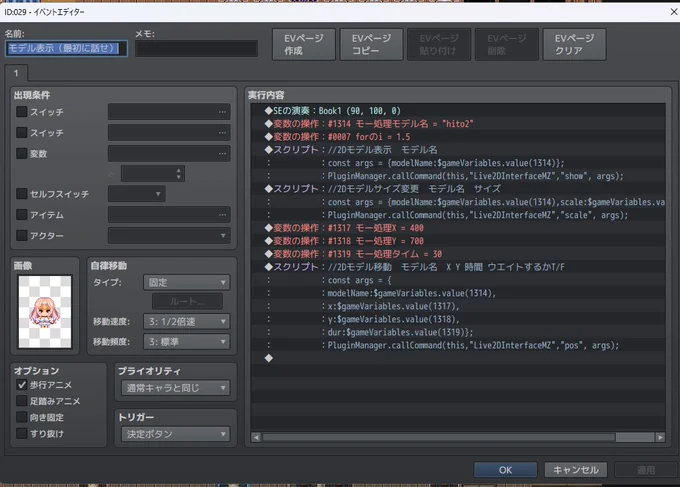This screenshot has width=680, height=487.
Task: Select script line //2Dモデルサイズ変更
Action: tap(458, 189)
